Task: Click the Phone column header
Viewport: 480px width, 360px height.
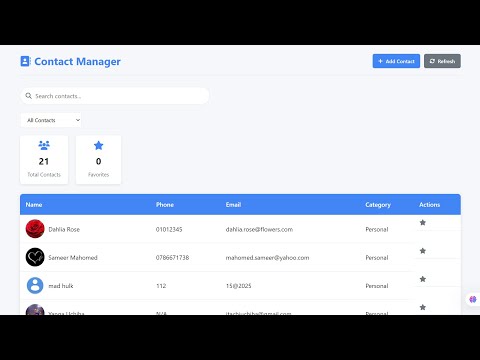Action: pos(165,205)
